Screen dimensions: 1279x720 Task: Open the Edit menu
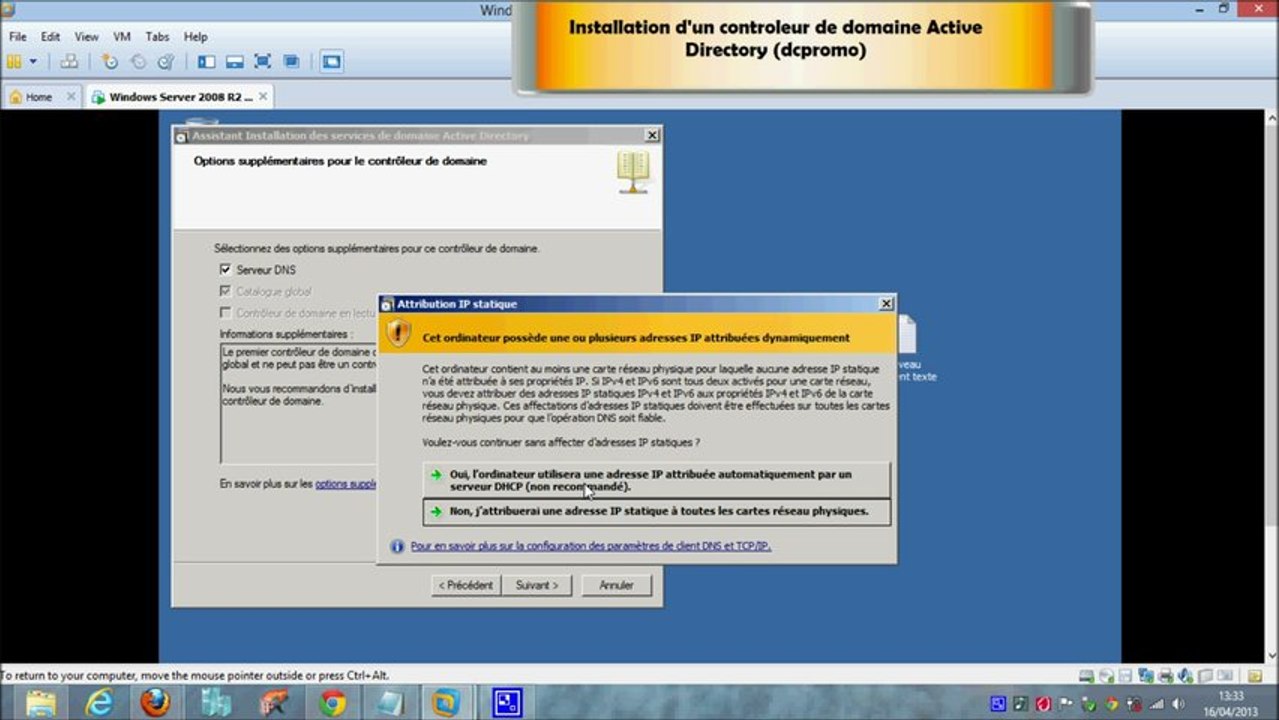pyautogui.click(x=50, y=37)
